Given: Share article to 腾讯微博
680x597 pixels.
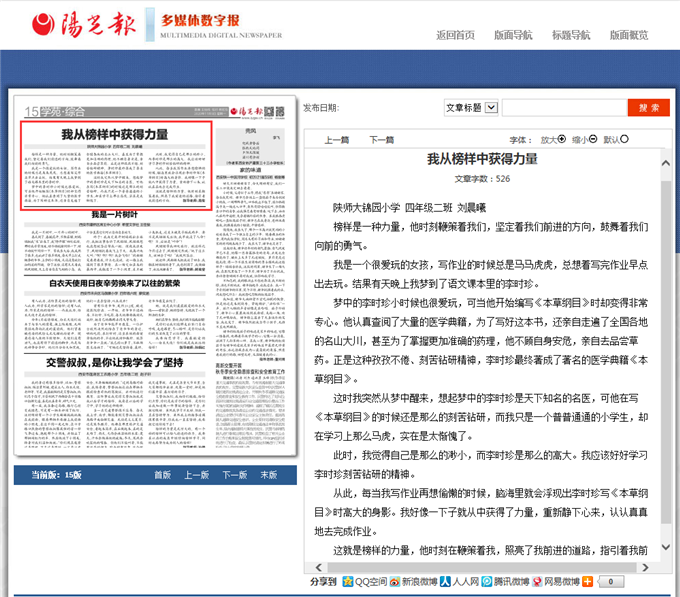Looking at the screenshot, I should coord(505,582).
